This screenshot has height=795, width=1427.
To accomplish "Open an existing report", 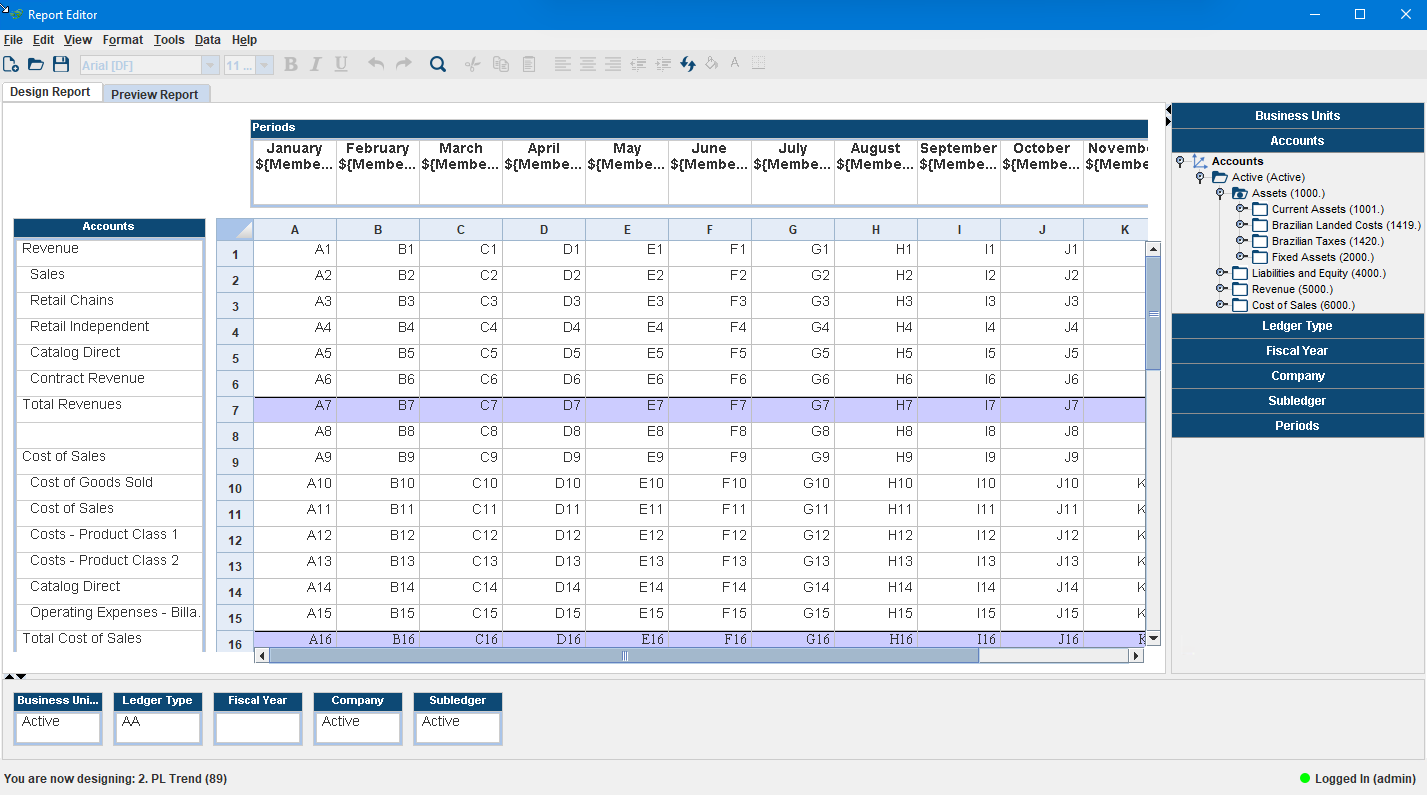I will pyautogui.click(x=35, y=63).
